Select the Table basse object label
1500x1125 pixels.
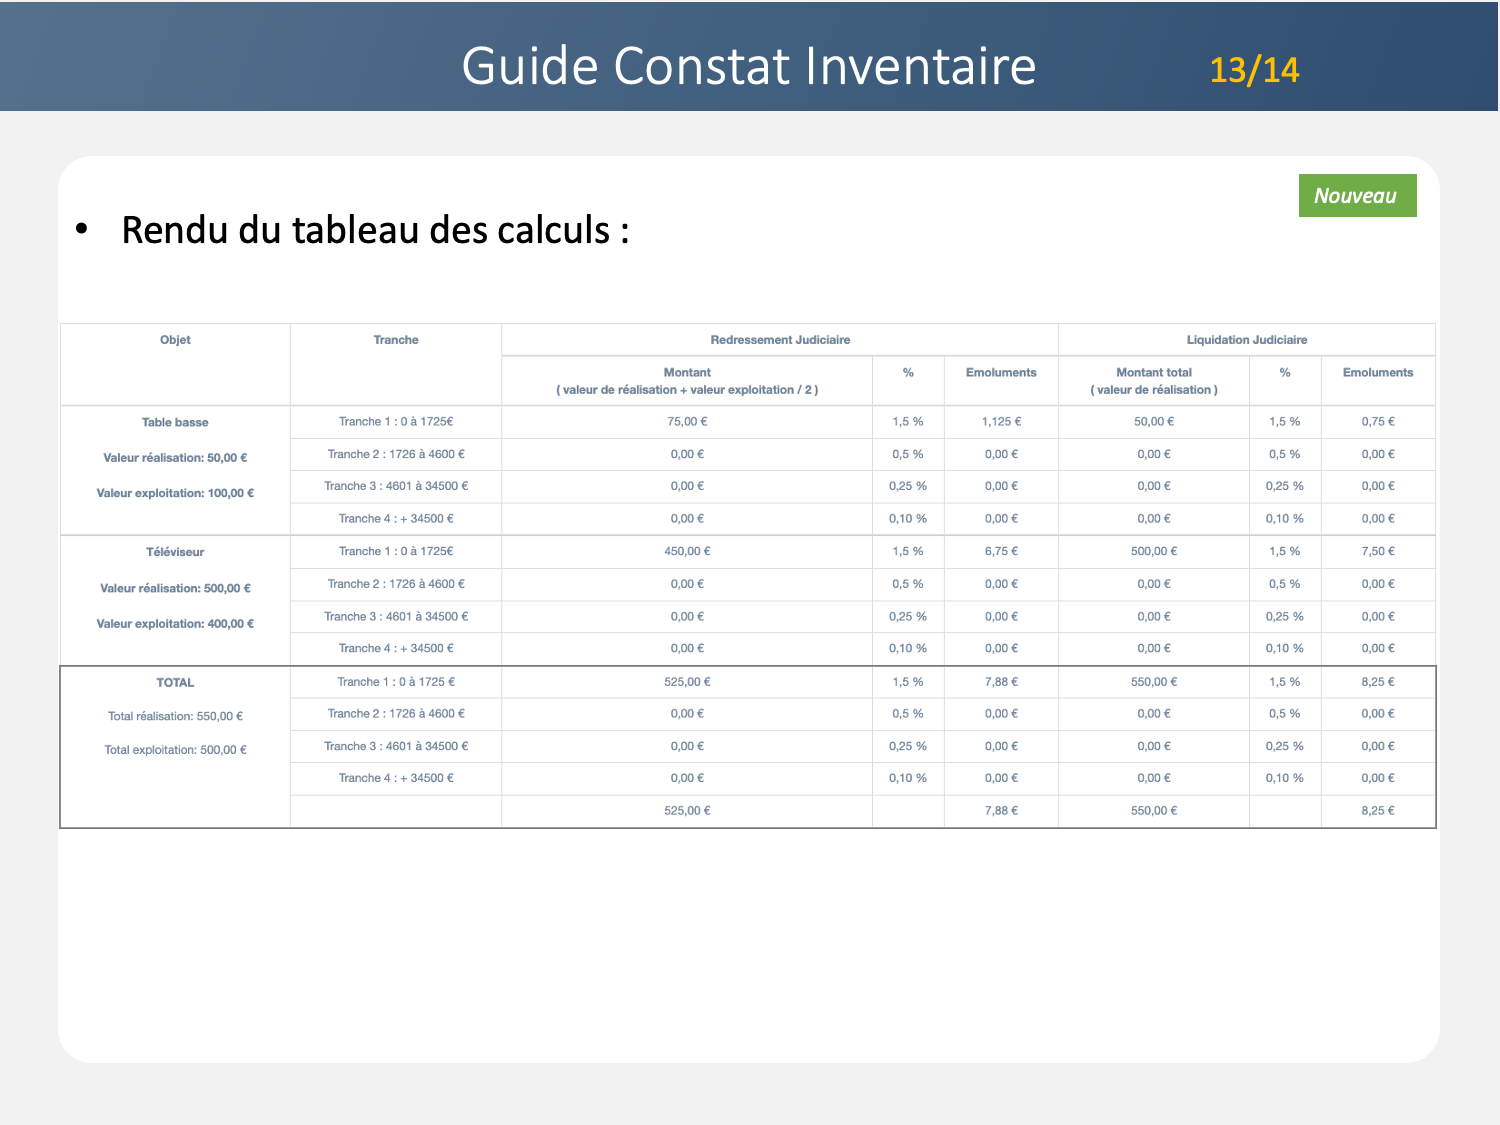click(x=175, y=422)
